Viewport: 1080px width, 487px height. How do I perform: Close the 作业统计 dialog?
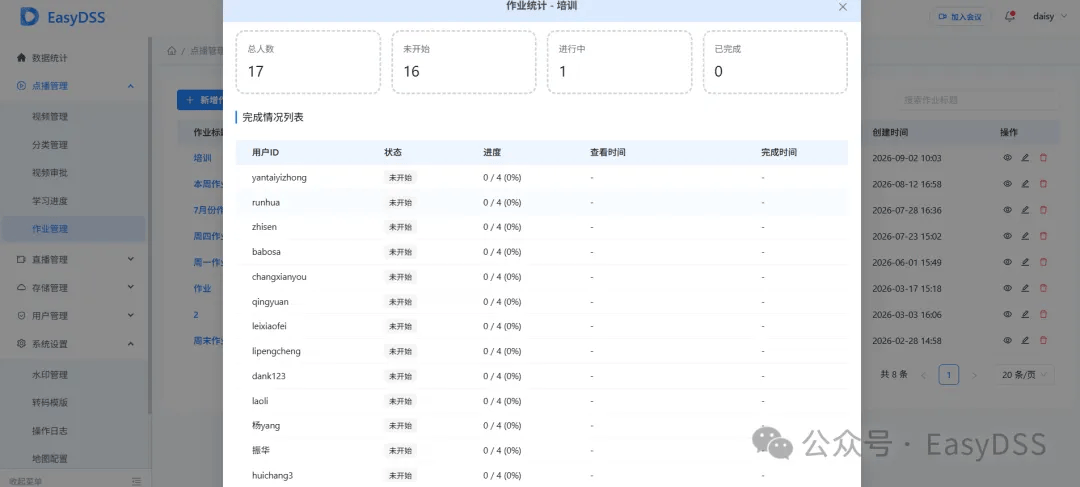(x=842, y=7)
